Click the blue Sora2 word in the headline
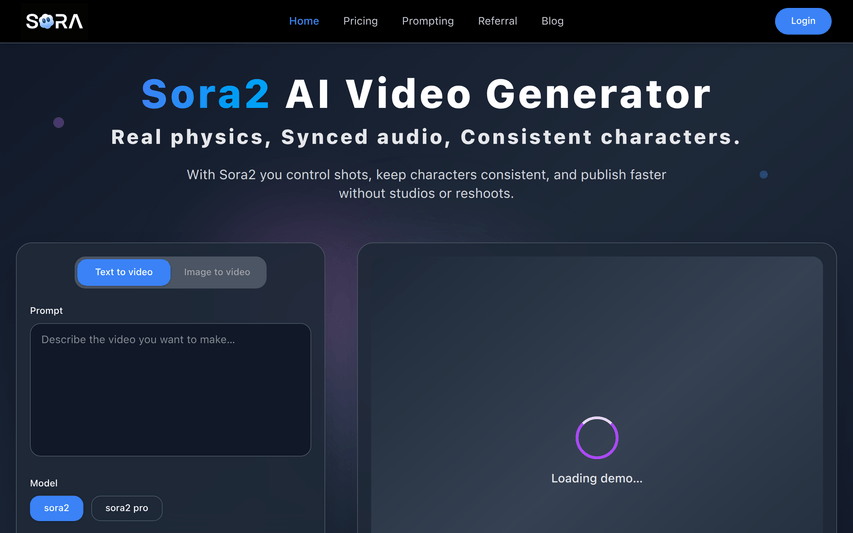853x533 pixels. pos(206,94)
